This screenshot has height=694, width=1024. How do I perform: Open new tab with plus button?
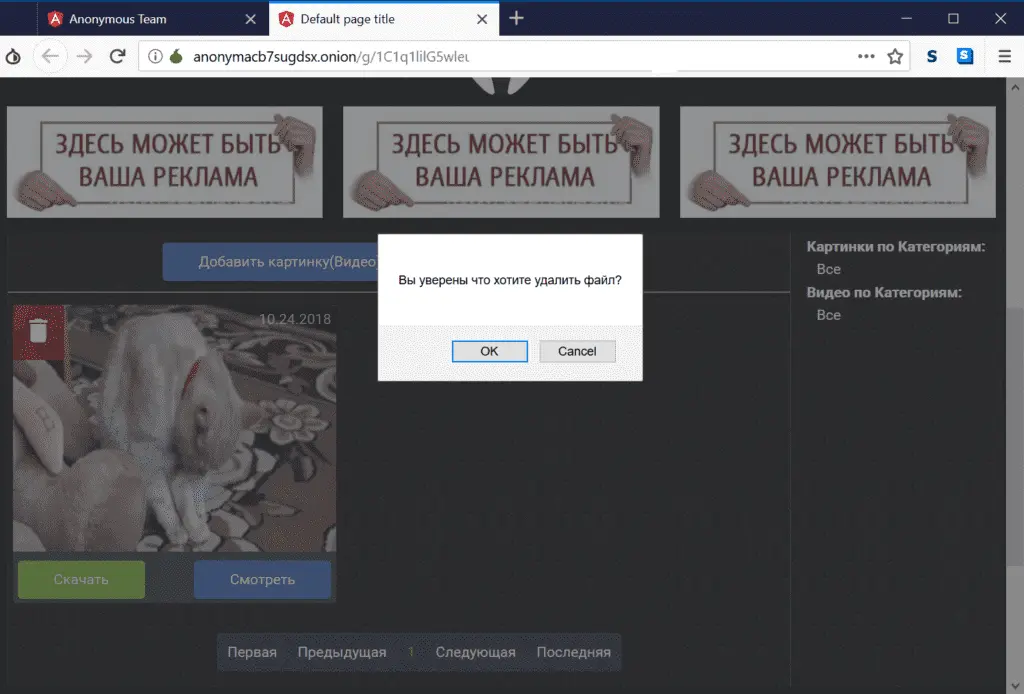(516, 18)
